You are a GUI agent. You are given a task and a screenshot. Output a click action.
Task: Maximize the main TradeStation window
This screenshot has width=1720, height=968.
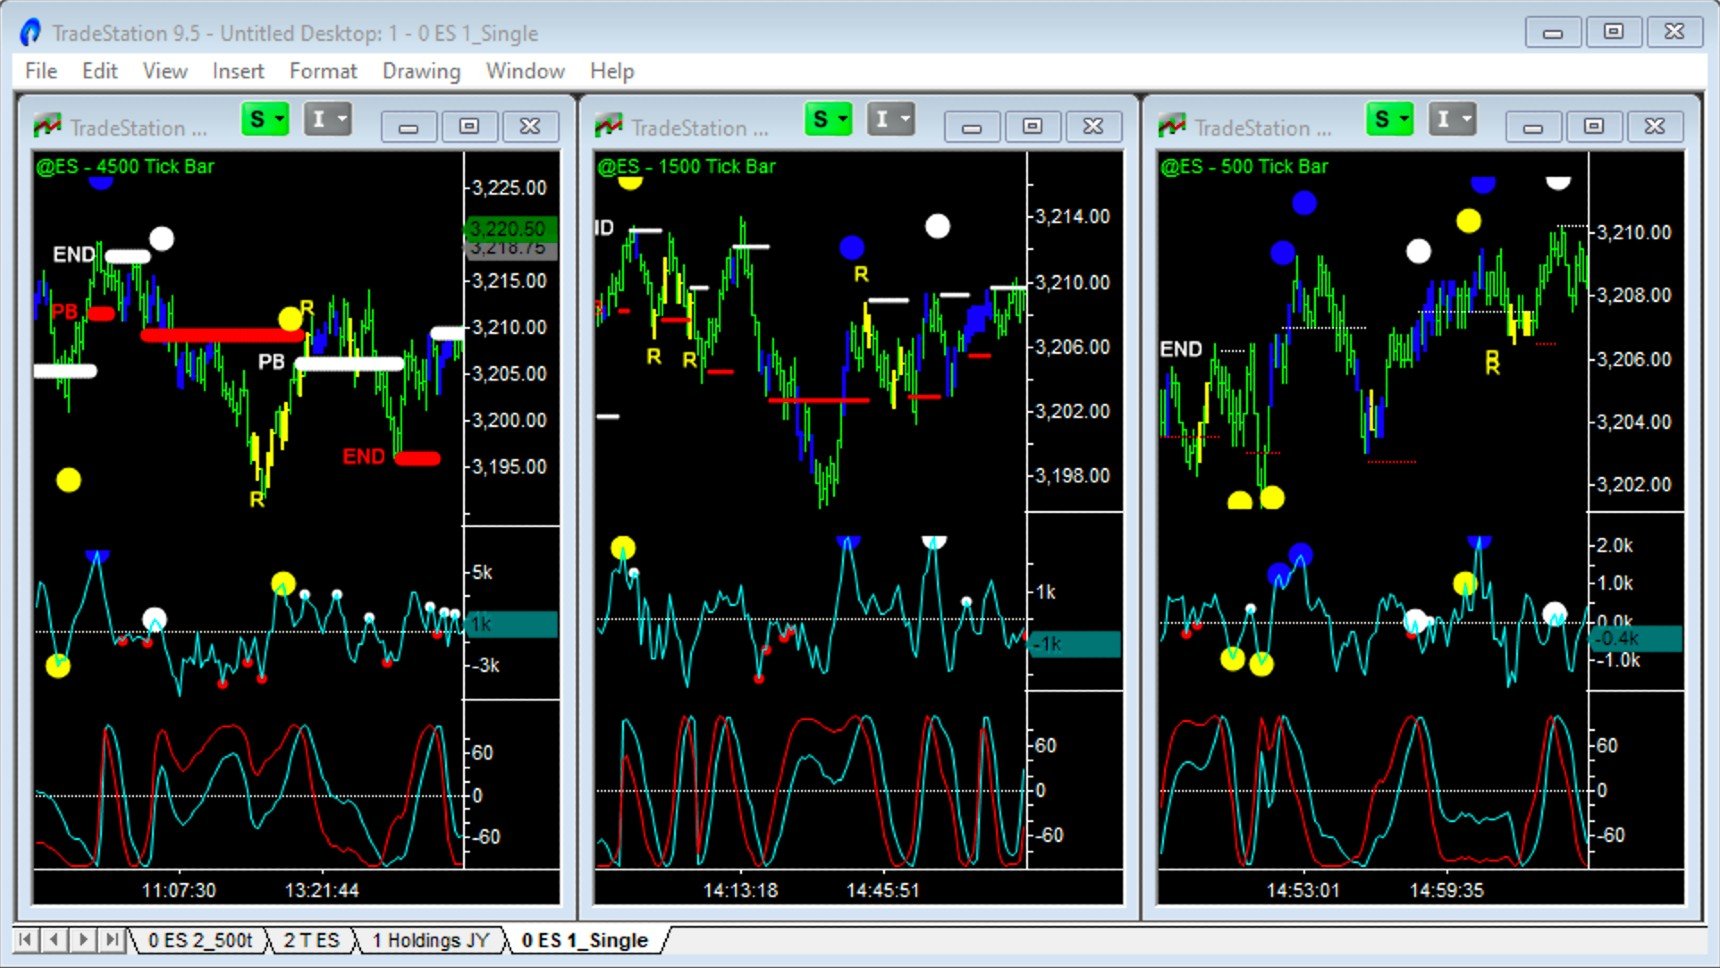click(1613, 32)
